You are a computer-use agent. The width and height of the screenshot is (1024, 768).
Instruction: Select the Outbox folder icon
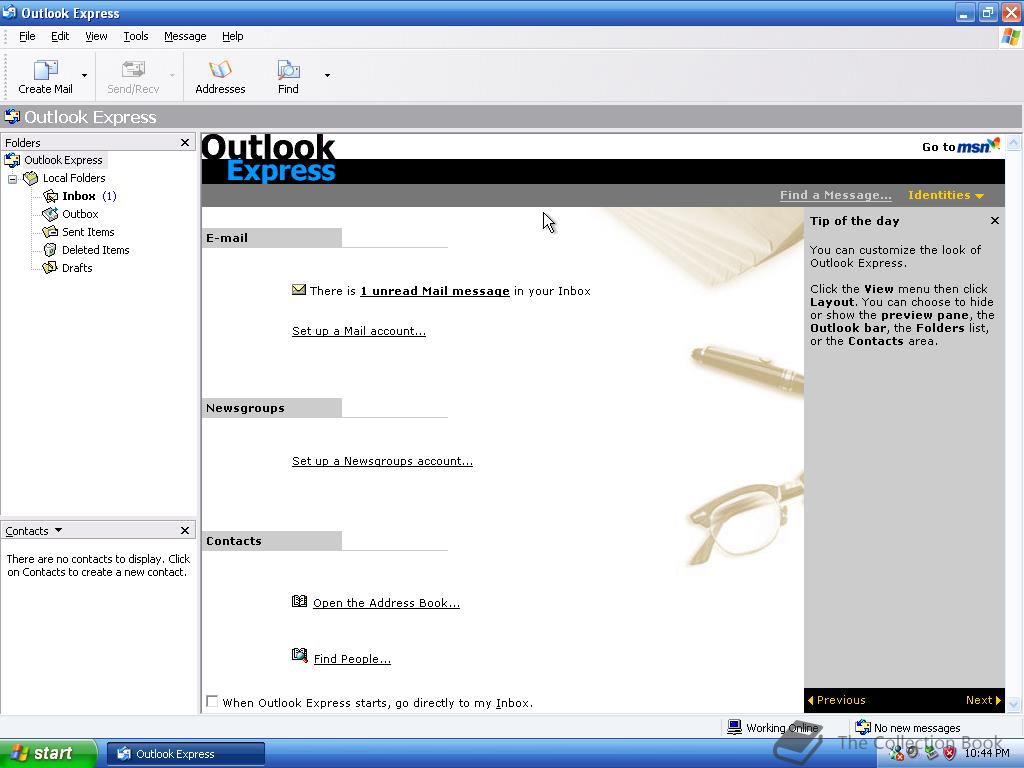[x=50, y=214]
